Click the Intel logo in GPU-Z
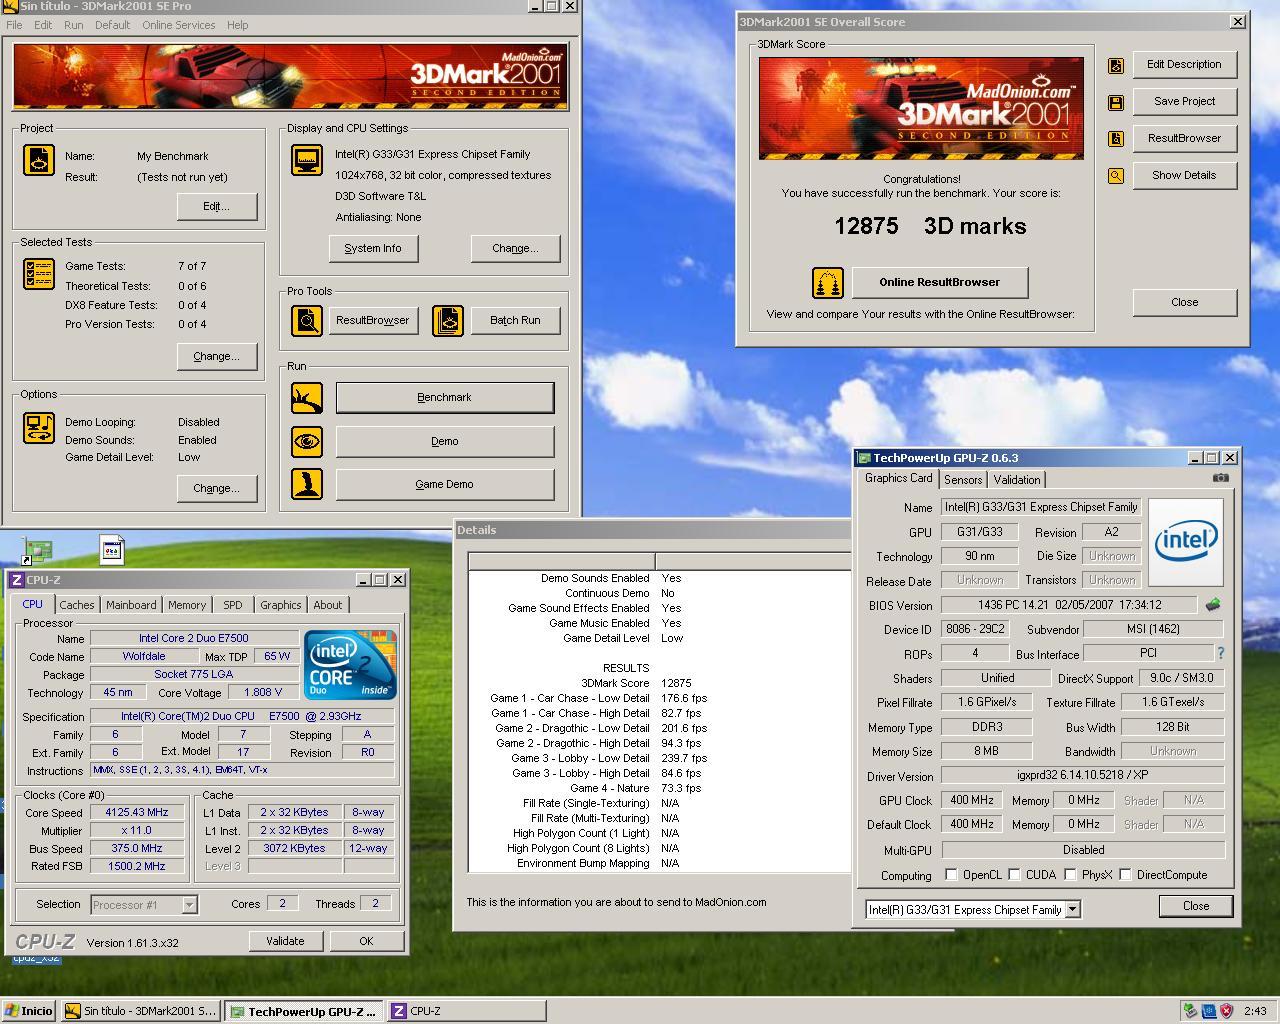1280x1024 pixels. [x=1186, y=542]
